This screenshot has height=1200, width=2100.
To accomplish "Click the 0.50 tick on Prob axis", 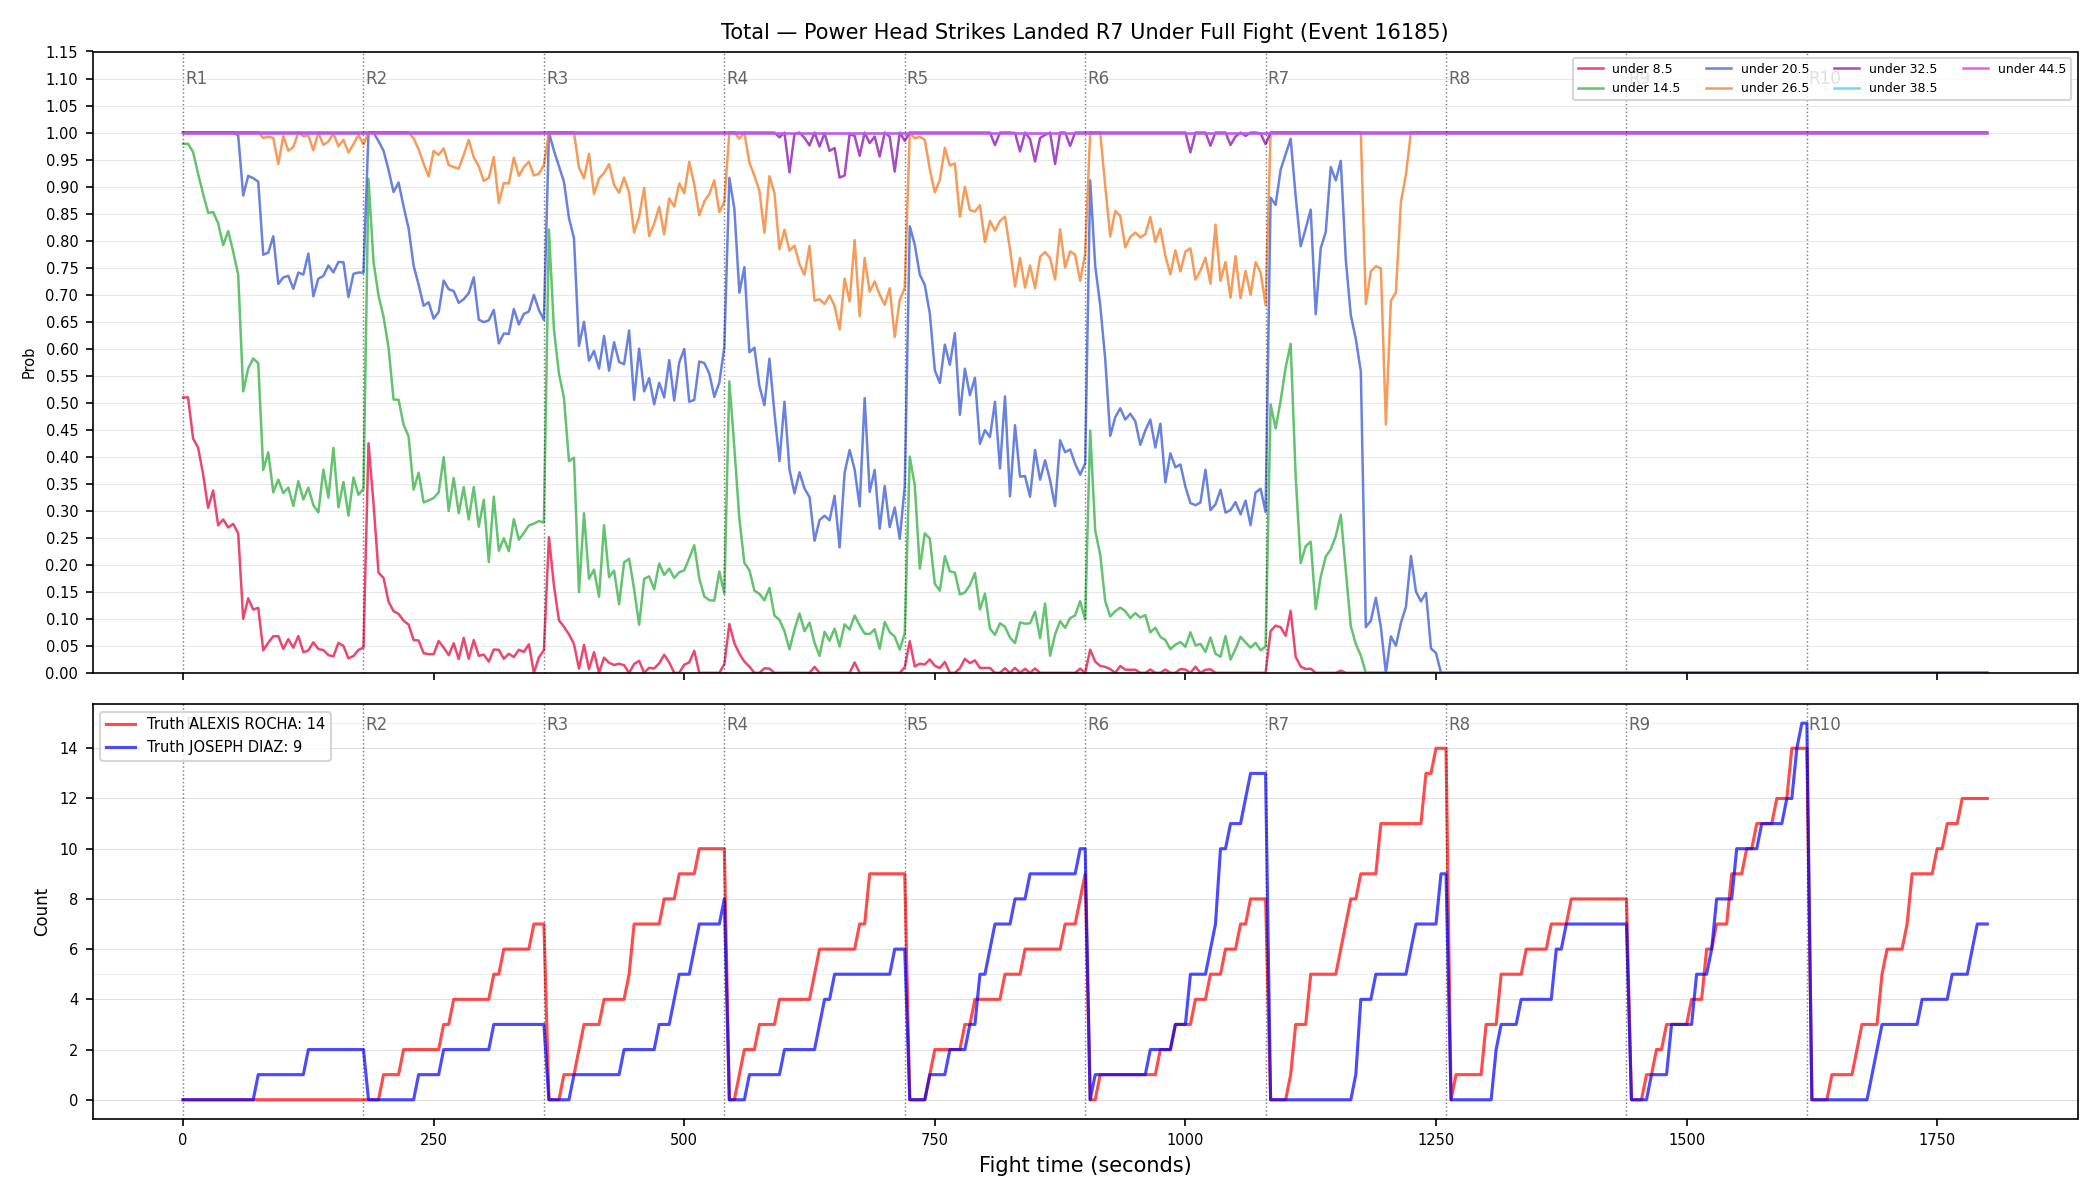I will tap(62, 403).
